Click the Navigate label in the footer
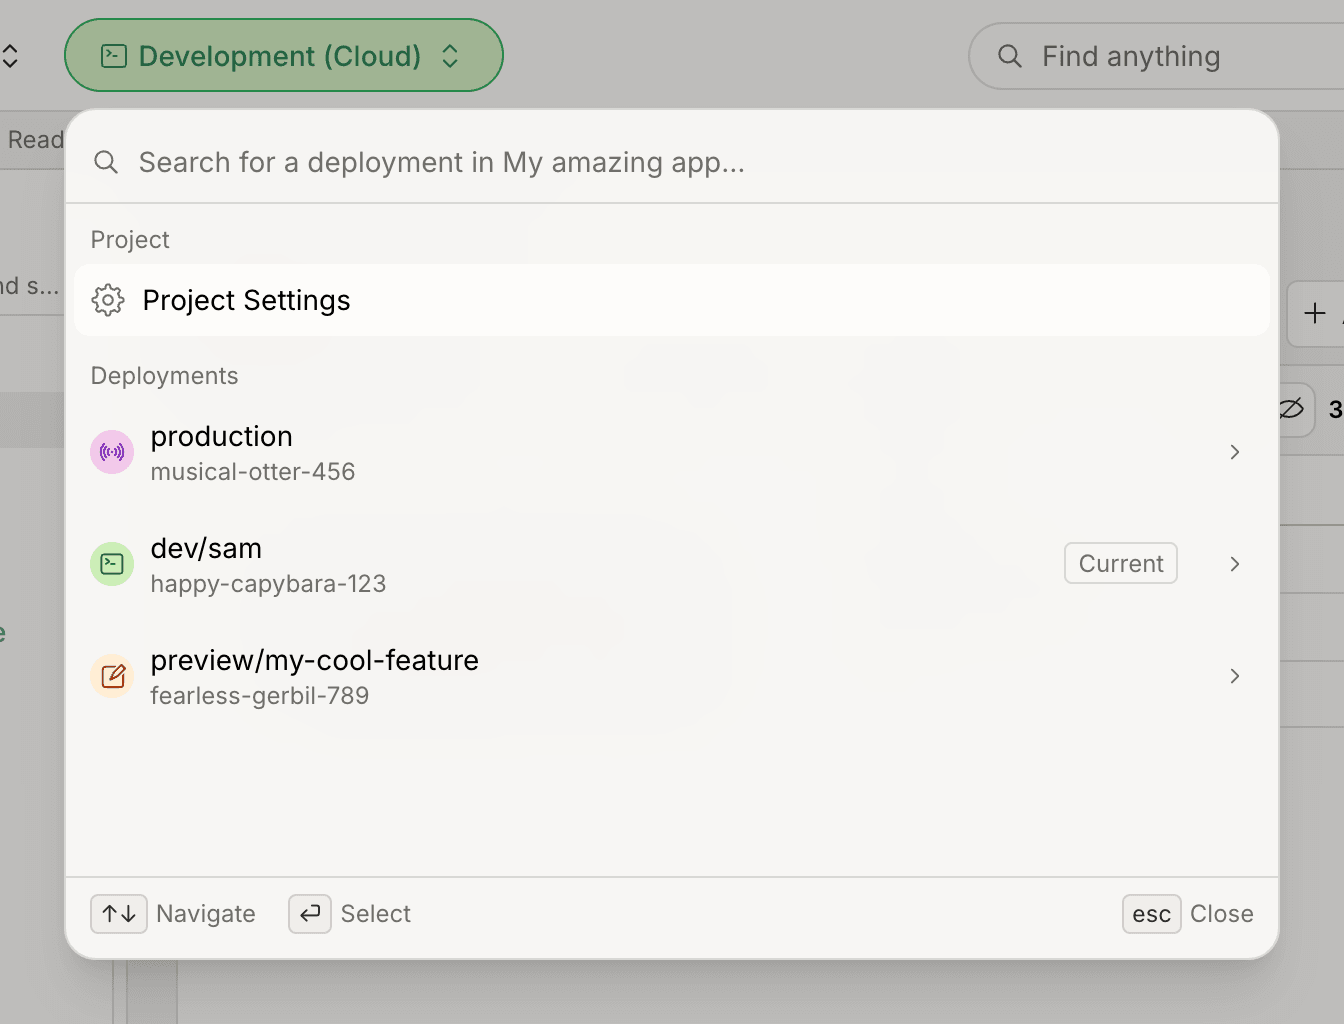The width and height of the screenshot is (1344, 1024). 206,914
